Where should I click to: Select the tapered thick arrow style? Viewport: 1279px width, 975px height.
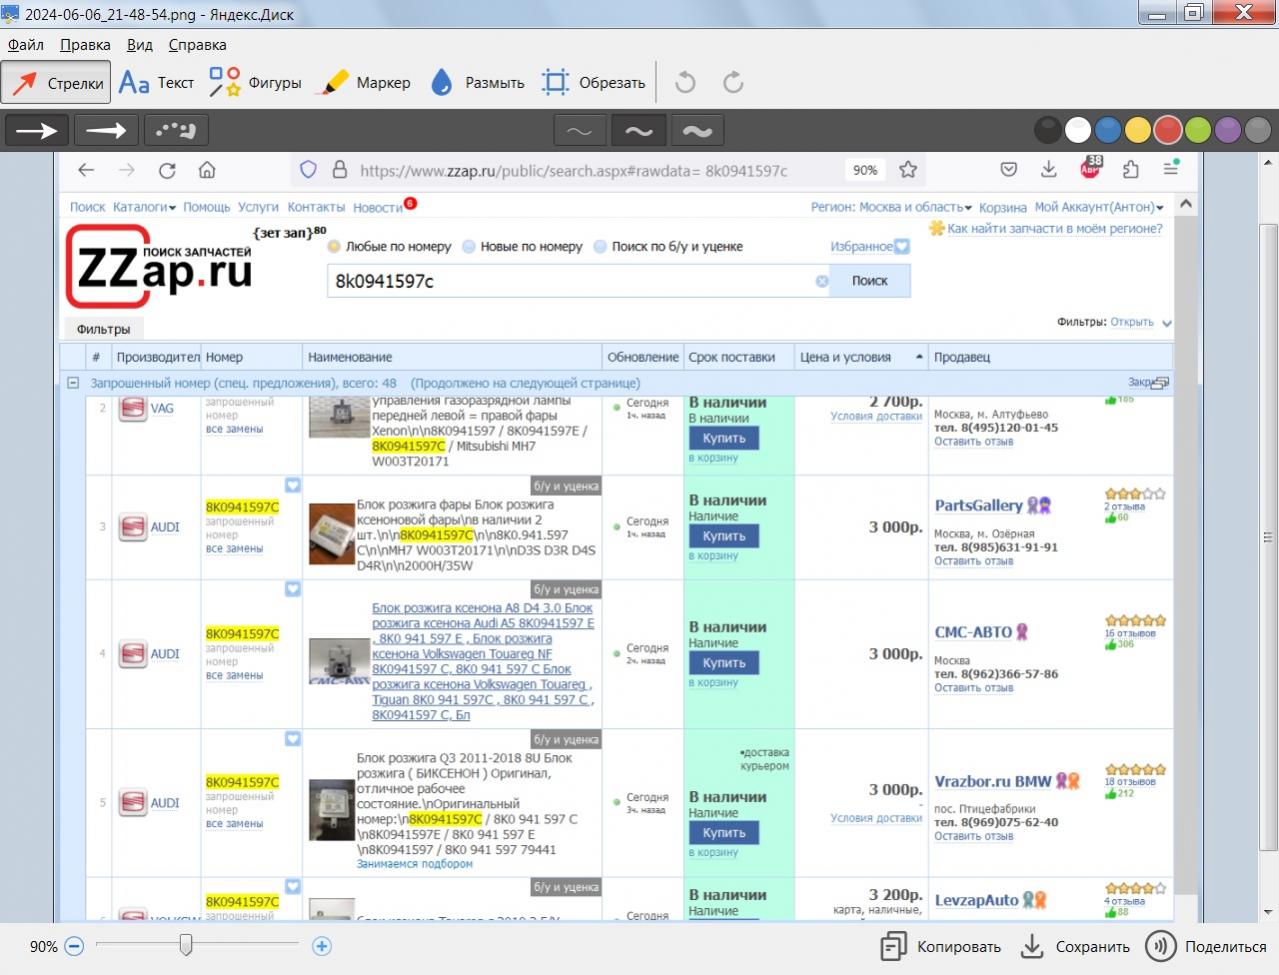pyautogui.click(x=106, y=130)
